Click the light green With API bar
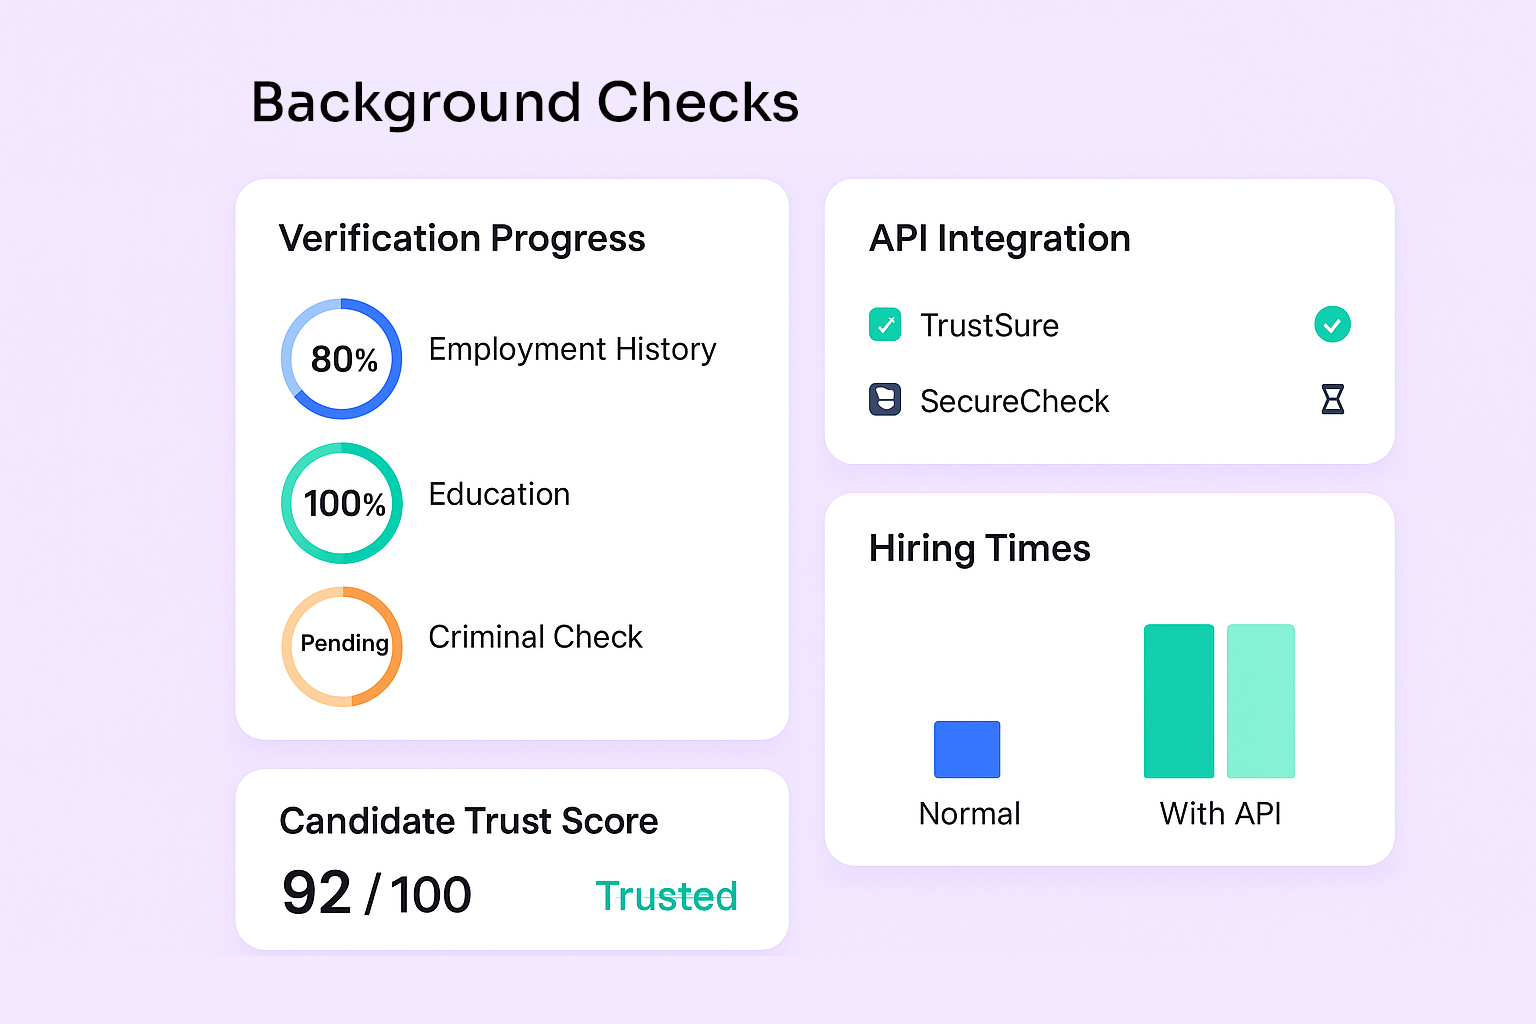The width and height of the screenshot is (1536, 1024). pos(1260,701)
